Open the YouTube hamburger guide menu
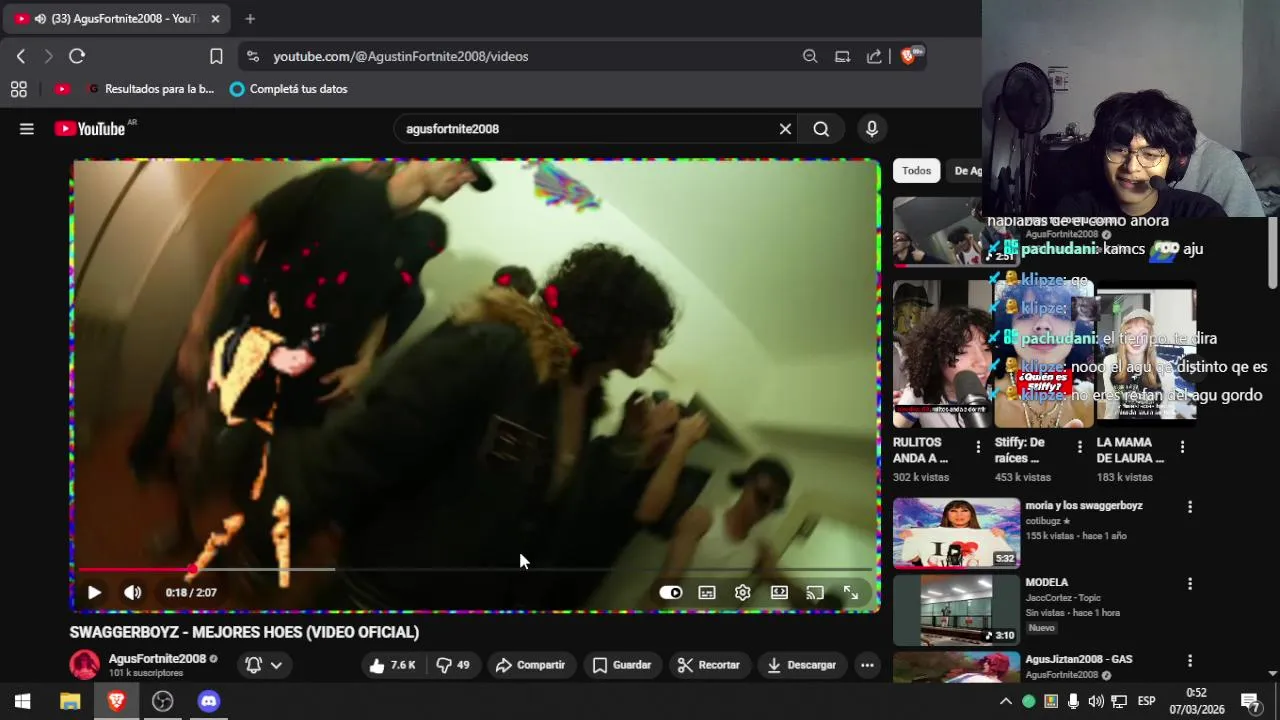The image size is (1280, 720). pyautogui.click(x=27, y=129)
